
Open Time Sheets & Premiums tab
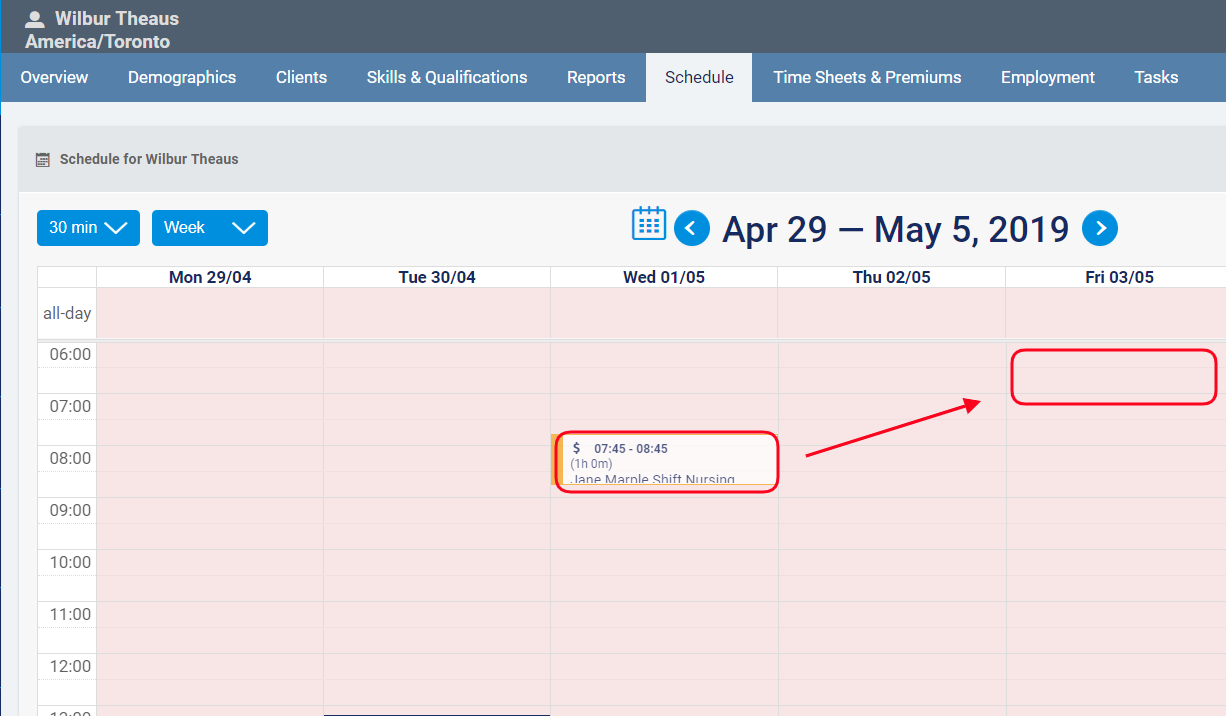point(867,77)
